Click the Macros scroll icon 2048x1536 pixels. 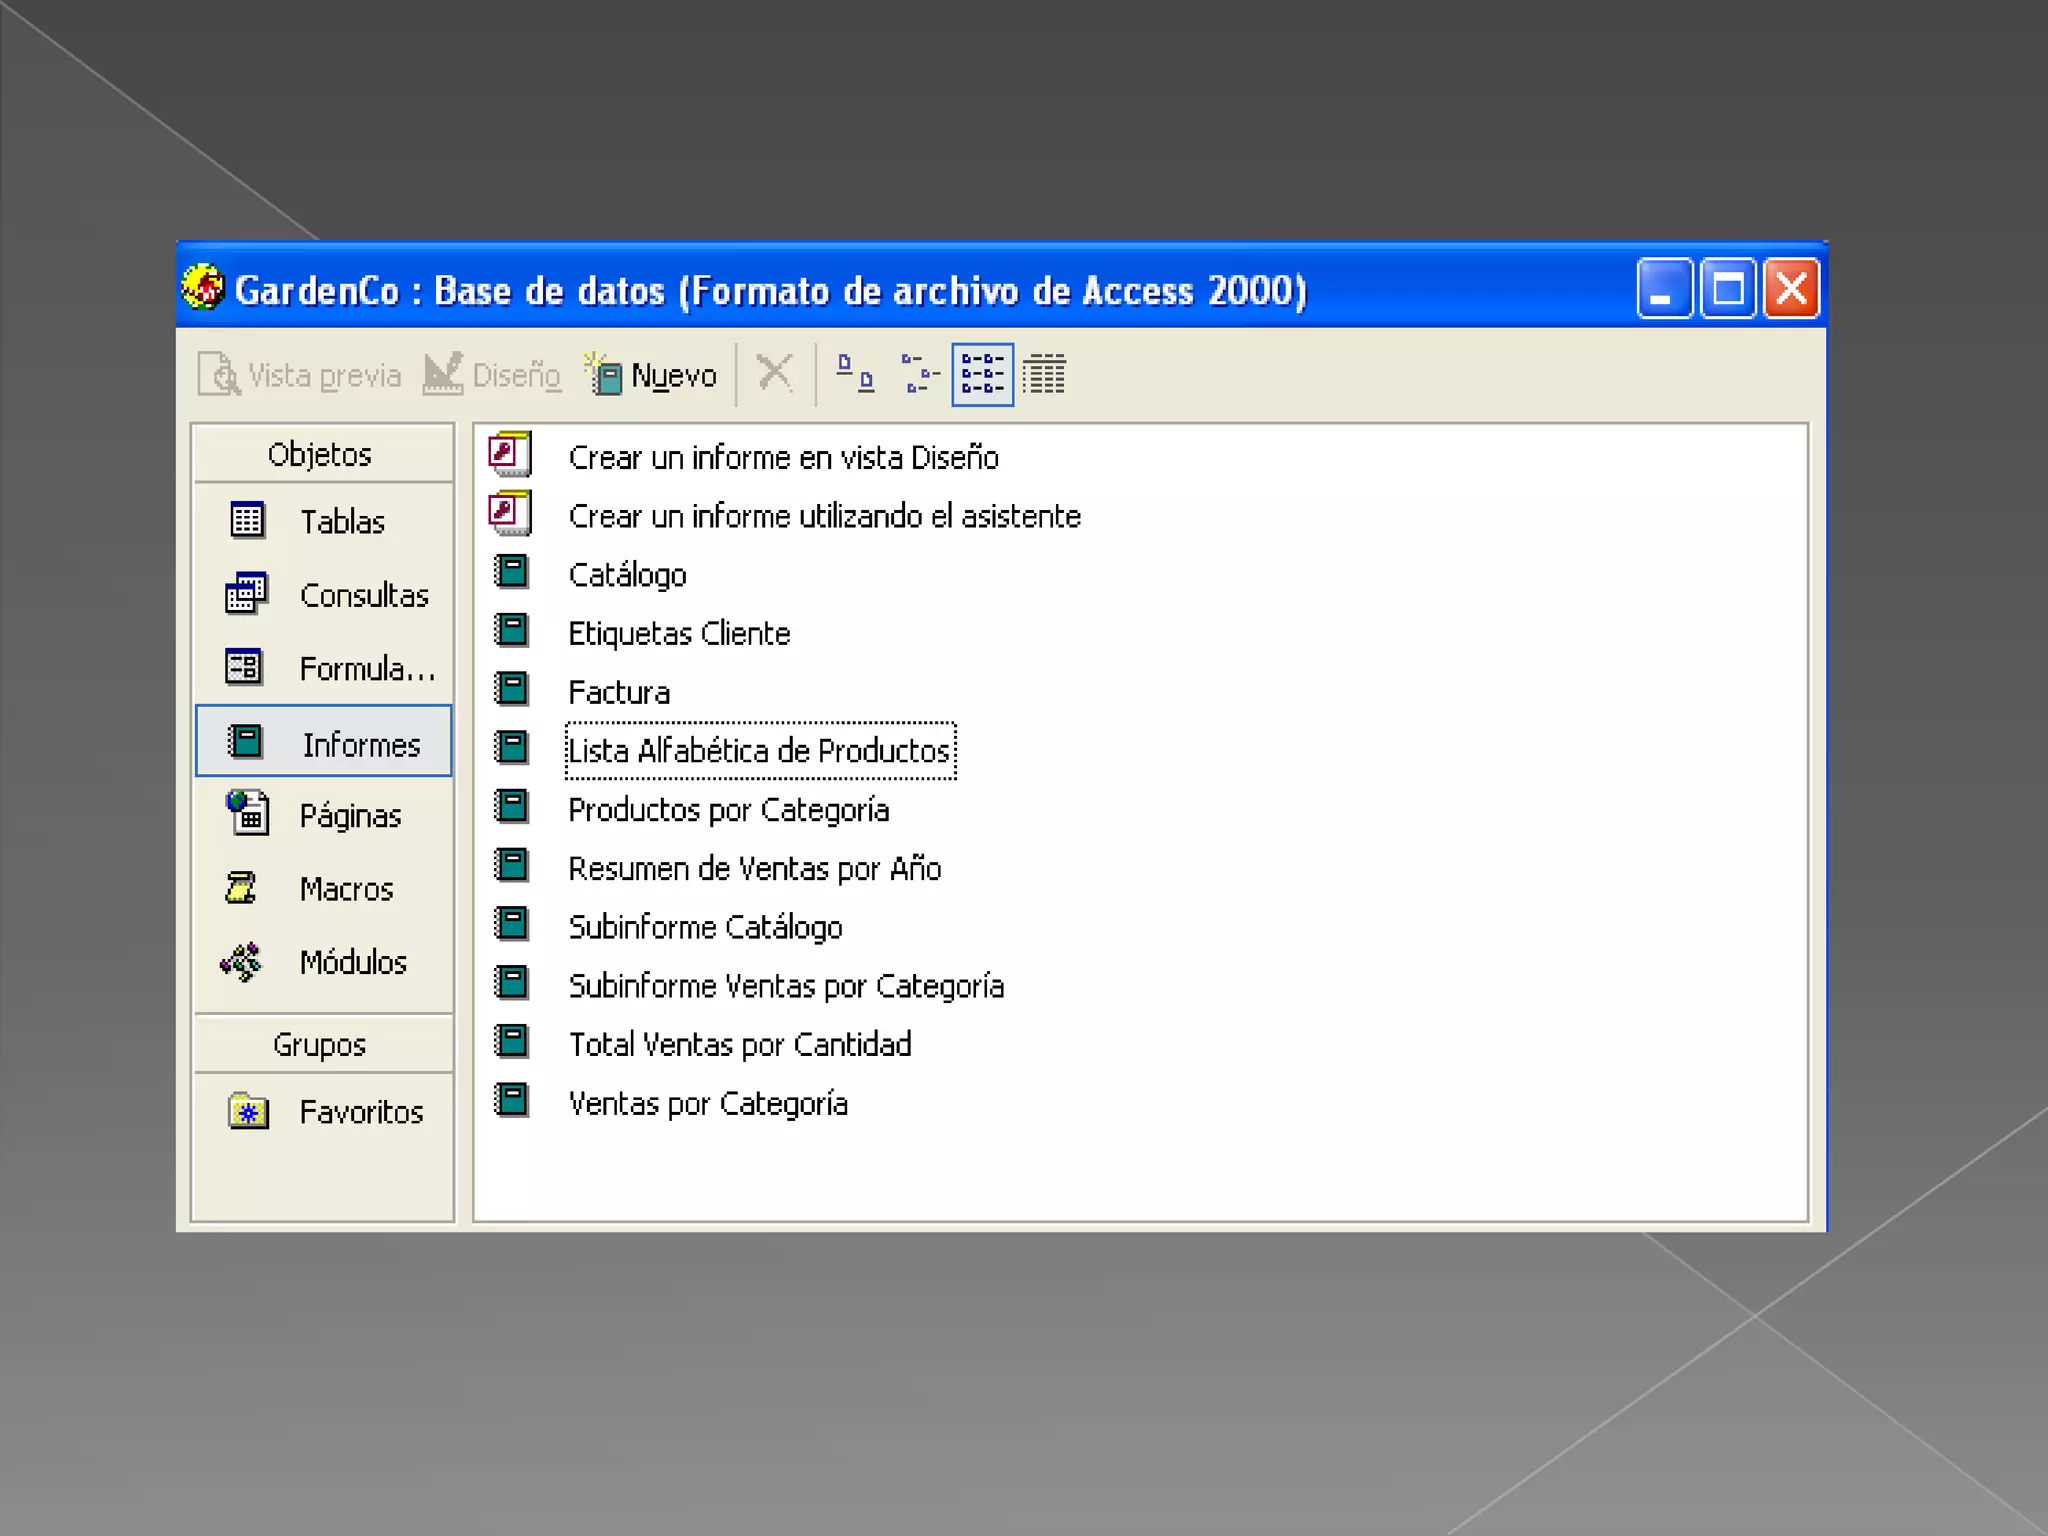(x=240, y=887)
